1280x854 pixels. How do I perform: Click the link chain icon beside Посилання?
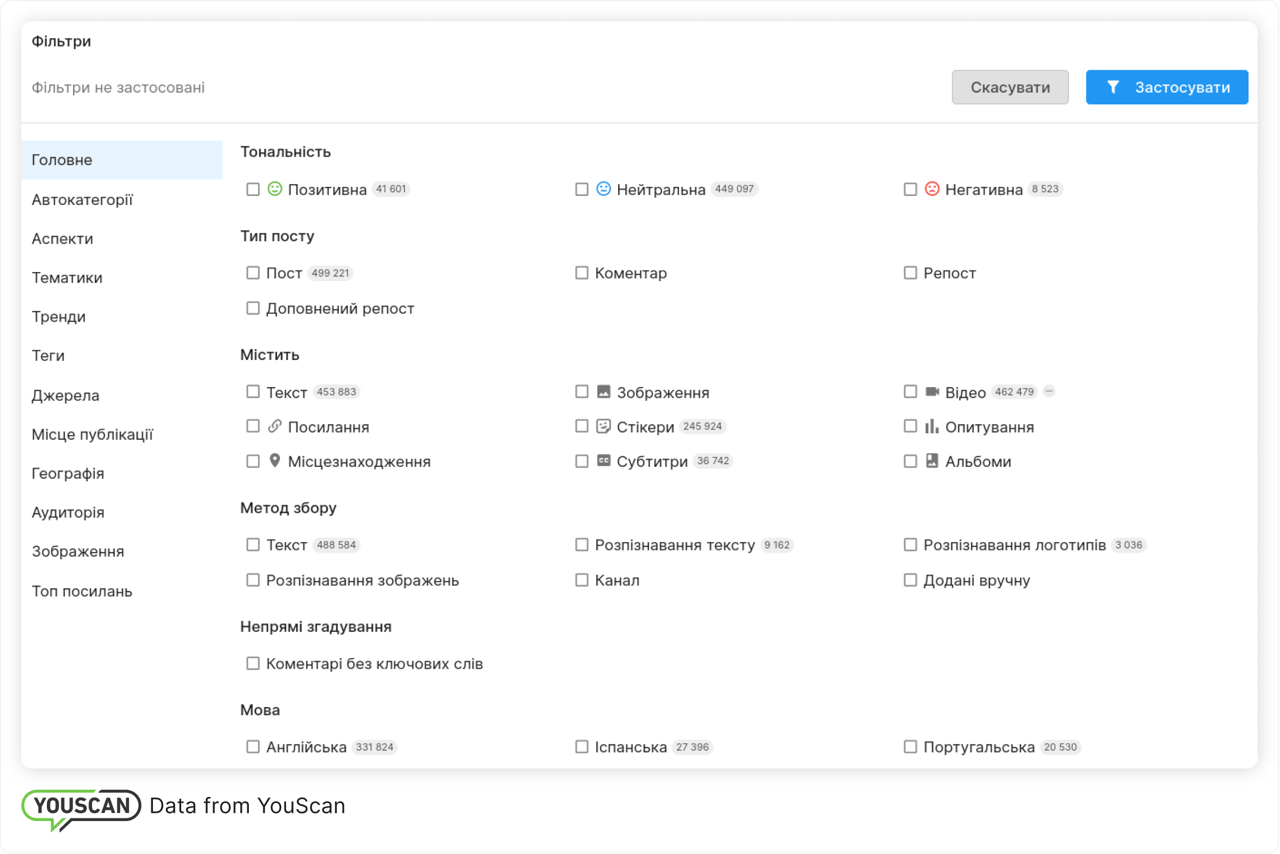275,427
